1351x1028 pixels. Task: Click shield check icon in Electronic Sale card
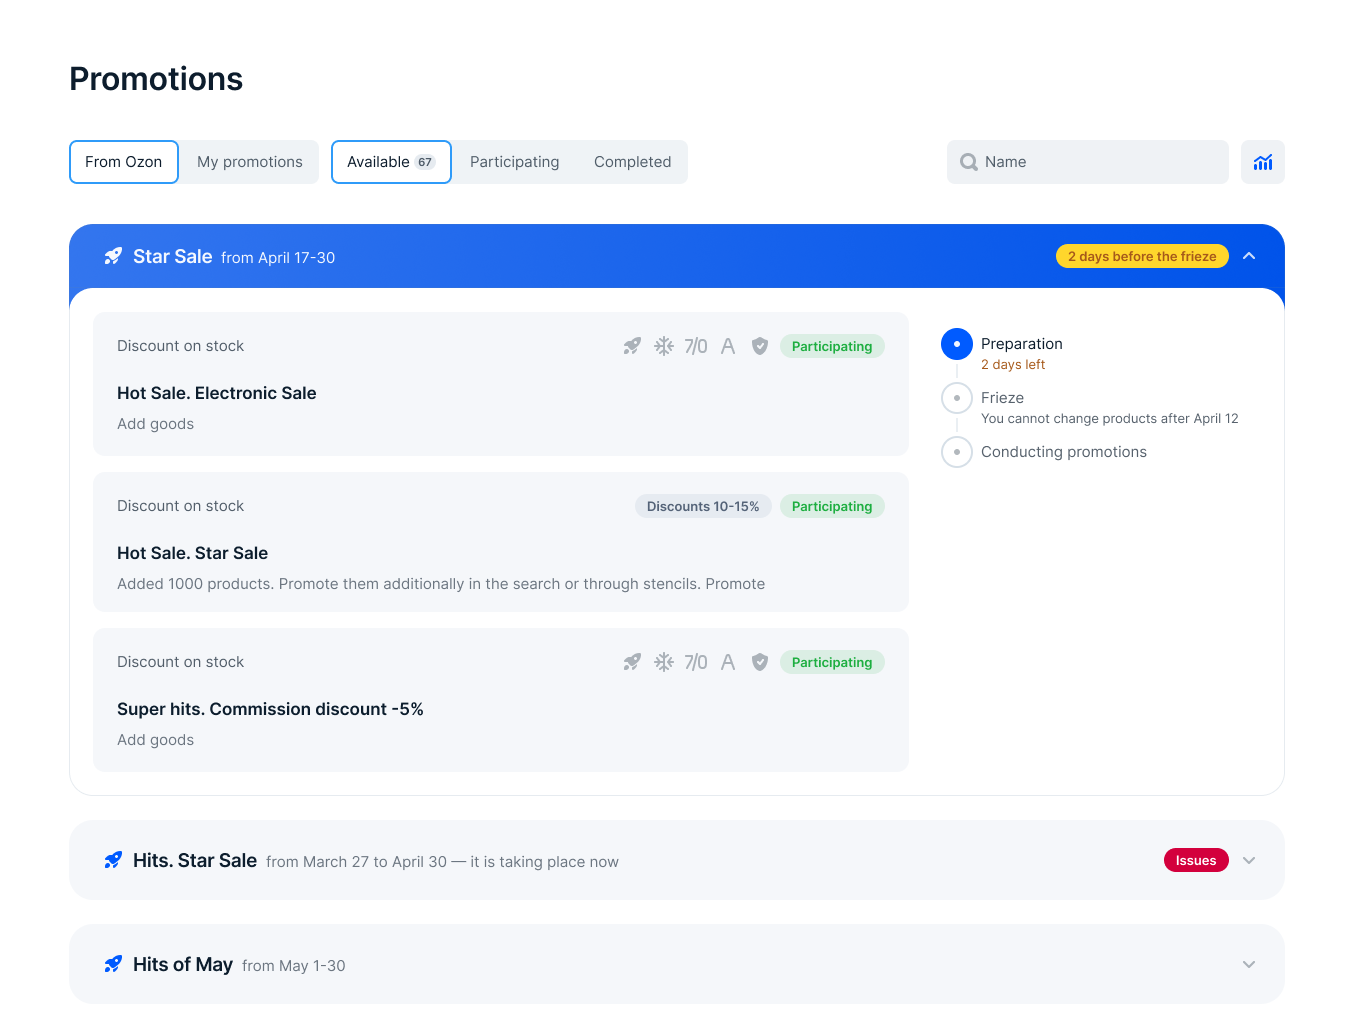760,346
